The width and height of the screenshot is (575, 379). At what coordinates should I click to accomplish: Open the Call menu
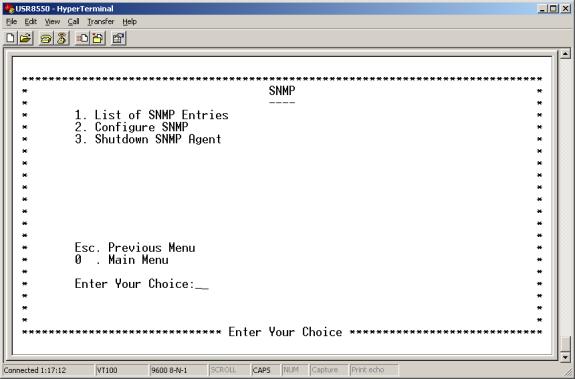click(73, 22)
